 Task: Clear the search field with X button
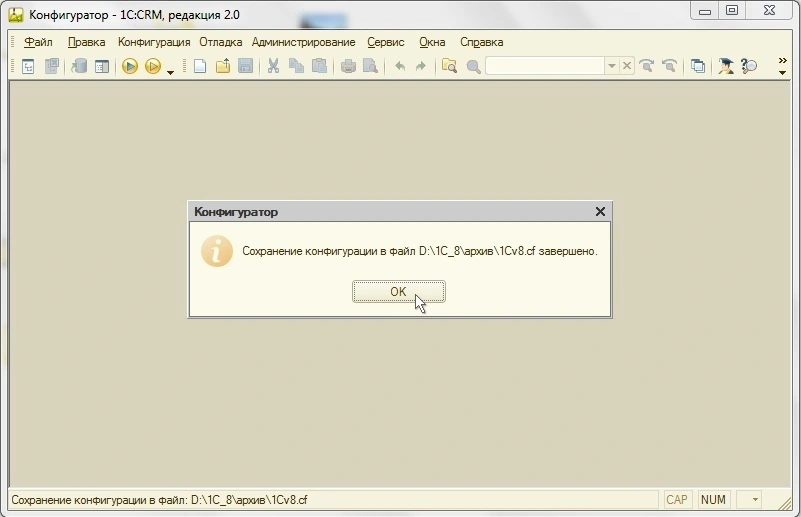coord(627,66)
